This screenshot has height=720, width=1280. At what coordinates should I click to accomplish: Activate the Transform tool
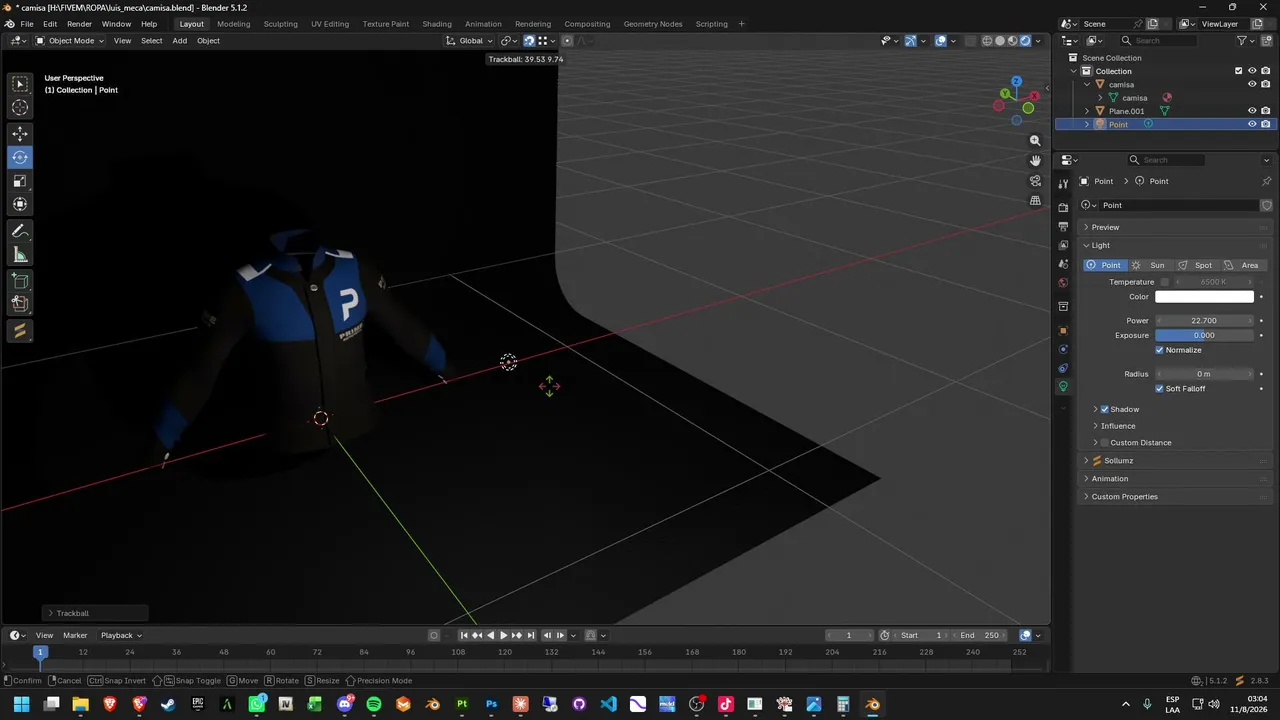click(20, 204)
